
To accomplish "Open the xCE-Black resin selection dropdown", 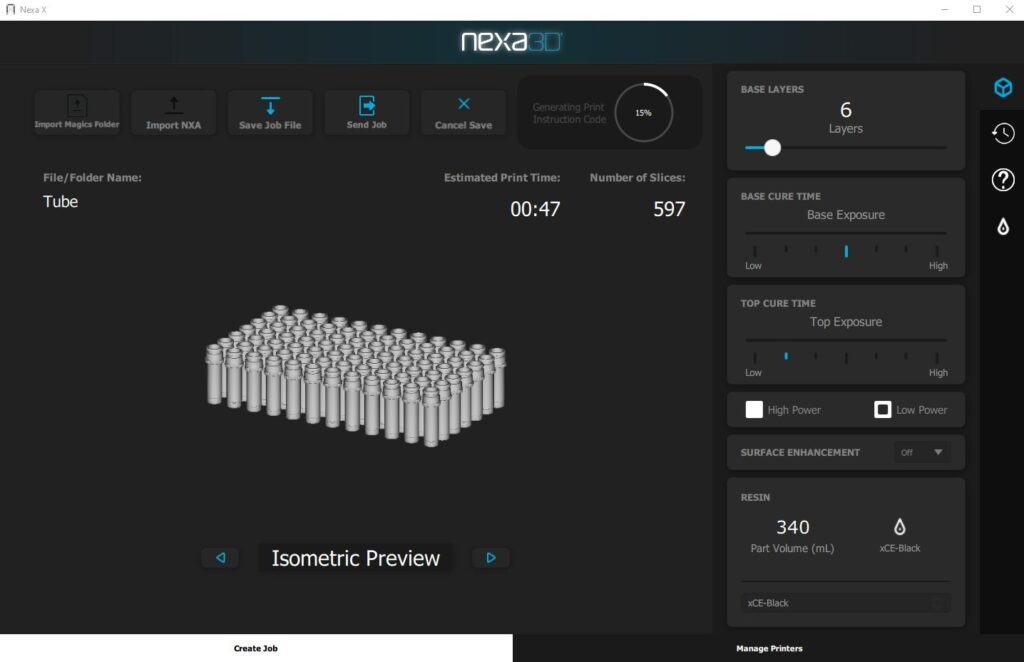I will [845, 603].
